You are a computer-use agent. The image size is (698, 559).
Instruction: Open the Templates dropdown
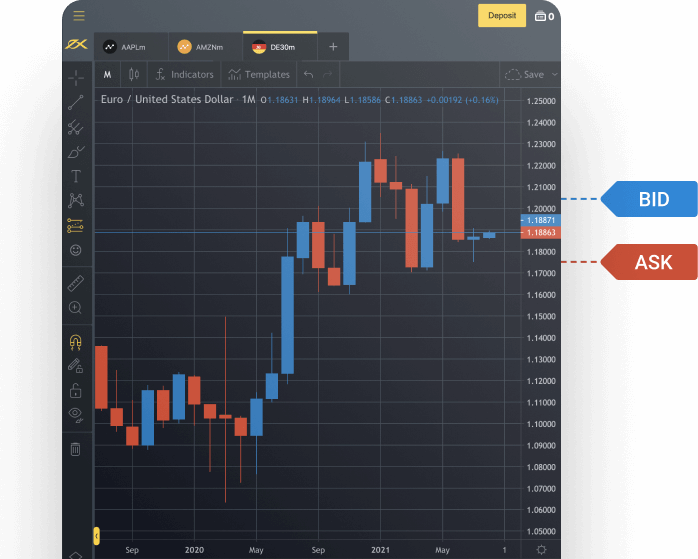259,75
